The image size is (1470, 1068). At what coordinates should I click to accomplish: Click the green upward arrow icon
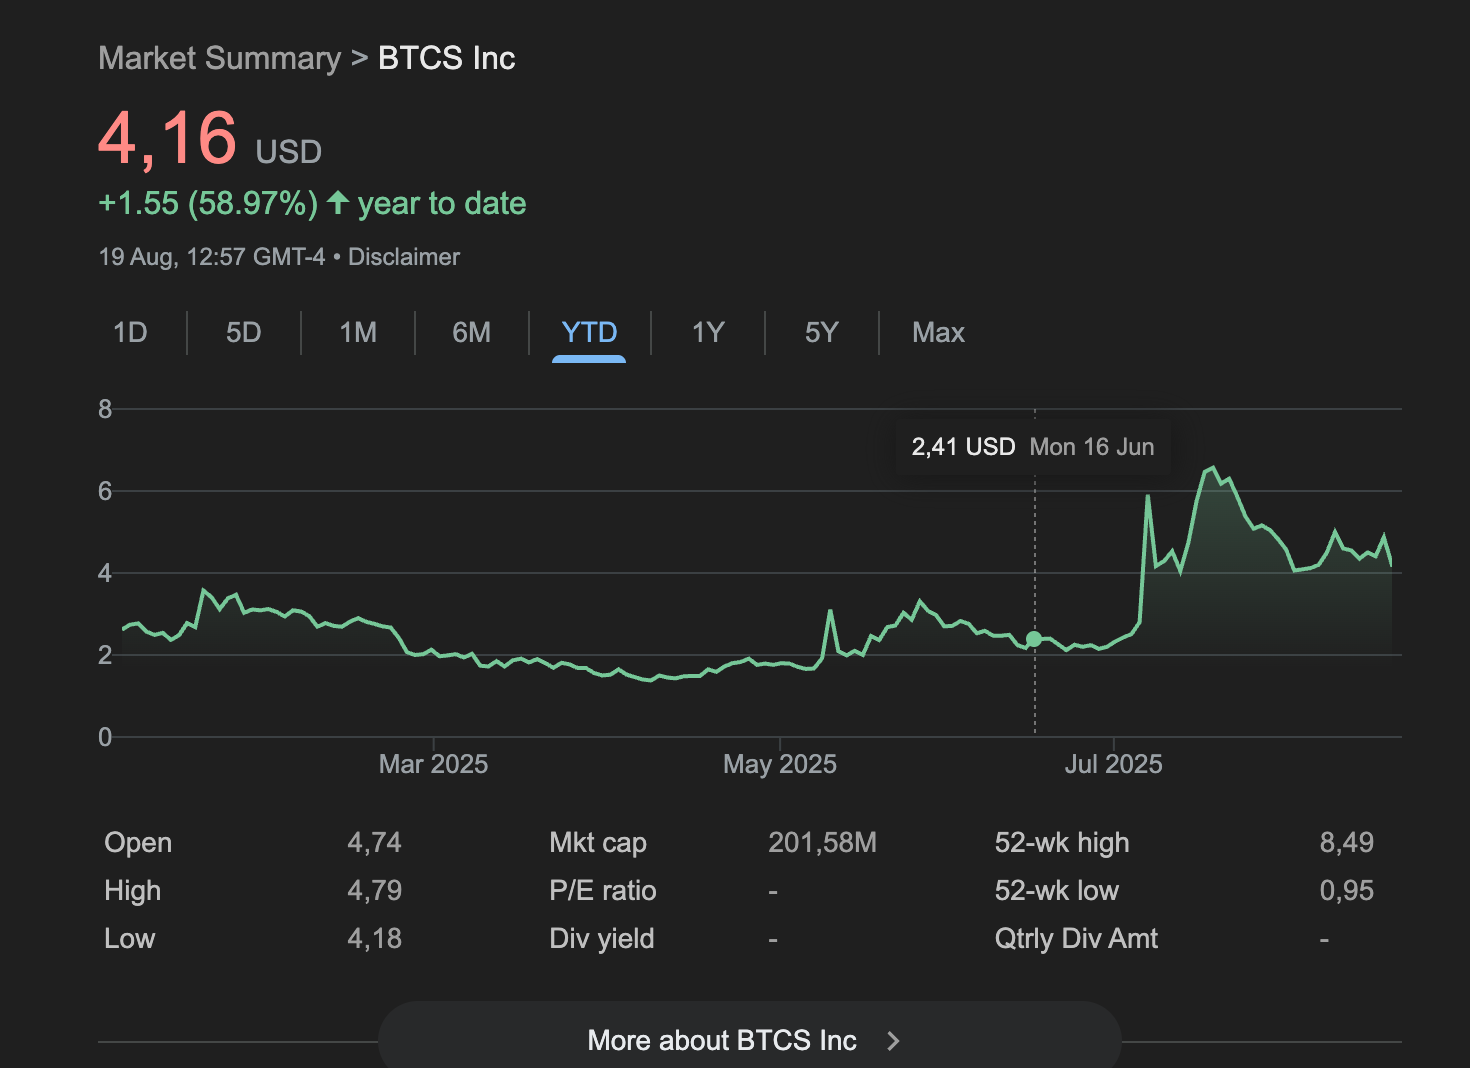(x=338, y=203)
